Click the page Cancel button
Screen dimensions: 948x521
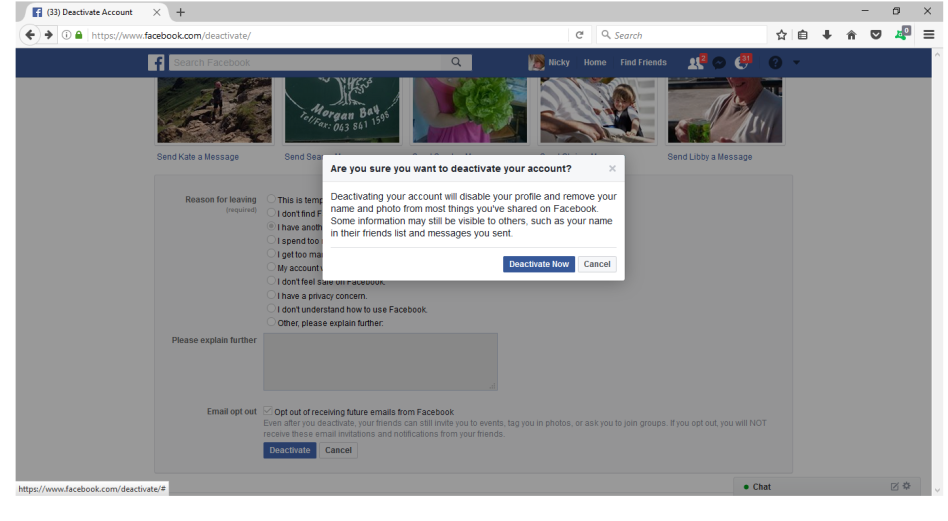[338, 450]
